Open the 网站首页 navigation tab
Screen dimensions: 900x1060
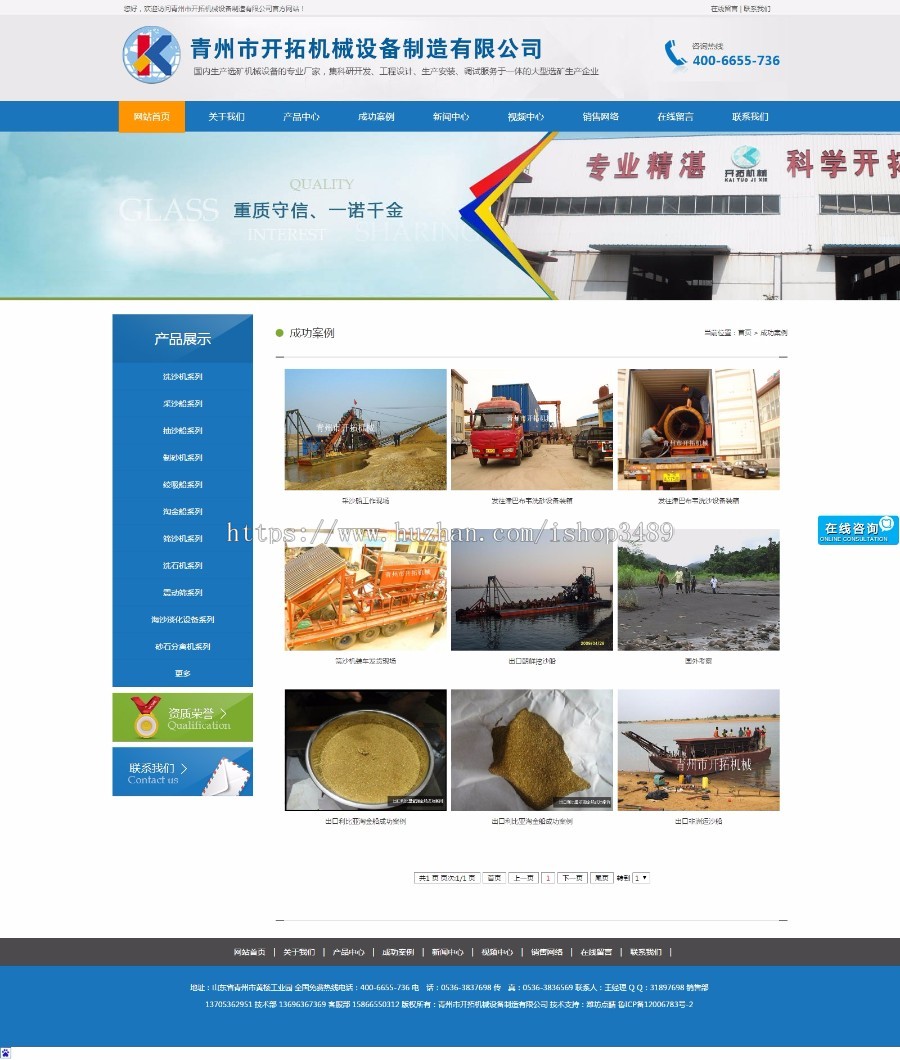(x=151, y=117)
